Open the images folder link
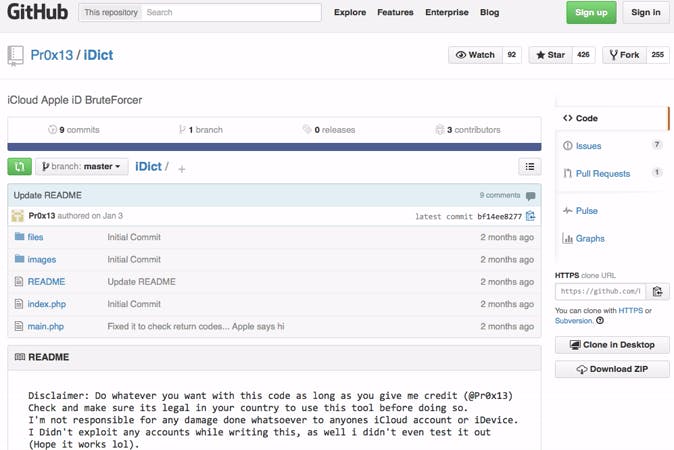 (42, 260)
